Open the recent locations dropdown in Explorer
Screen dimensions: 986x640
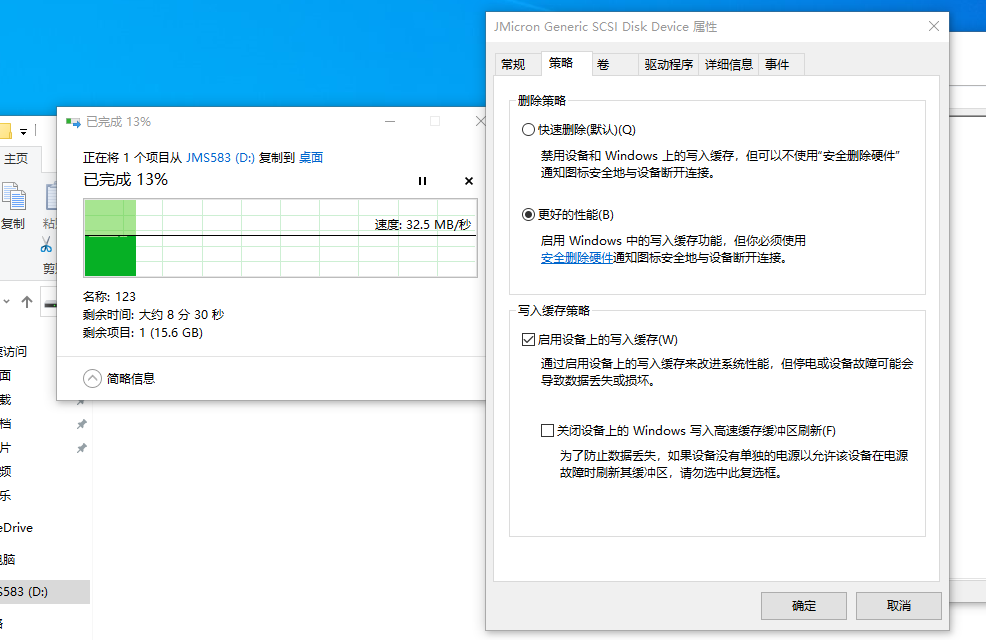click(x=6, y=302)
